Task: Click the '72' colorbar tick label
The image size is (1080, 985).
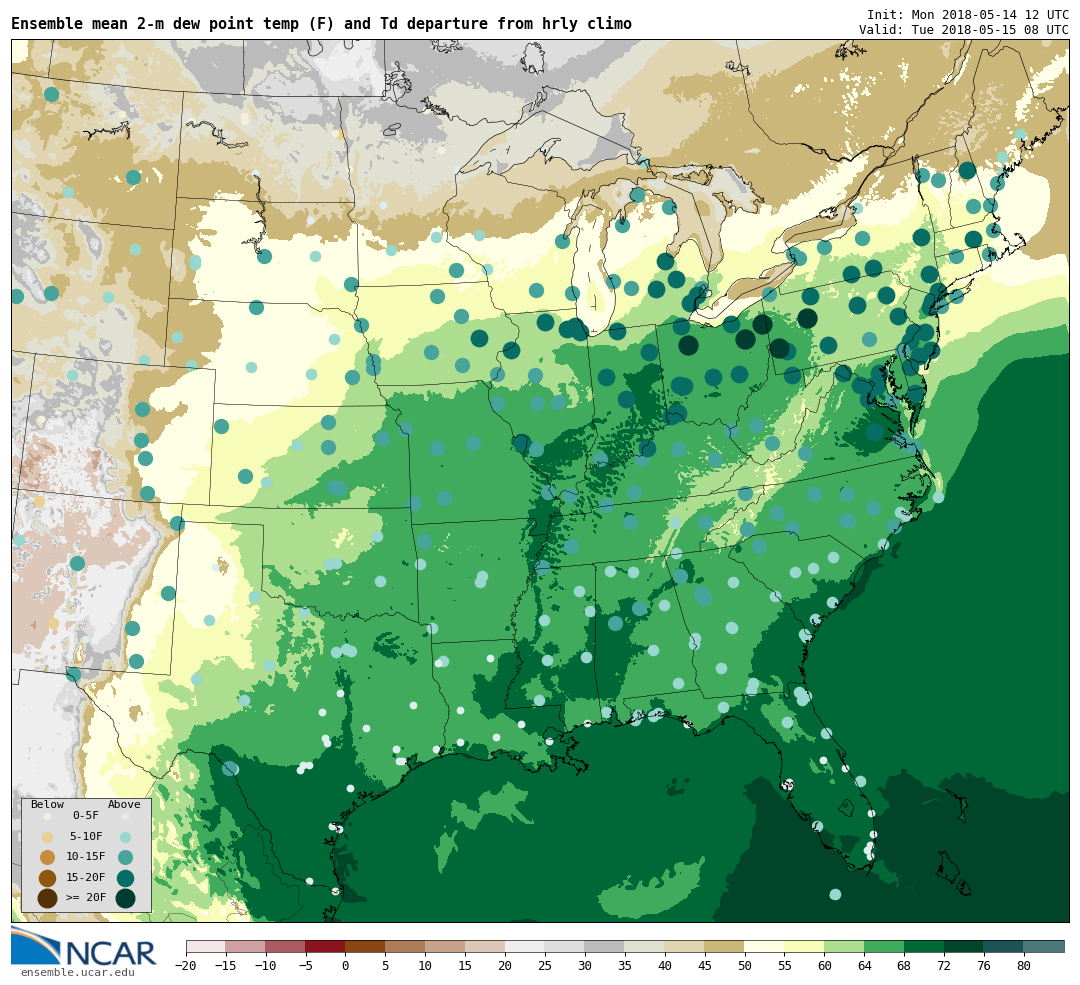Action: (x=944, y=966)
